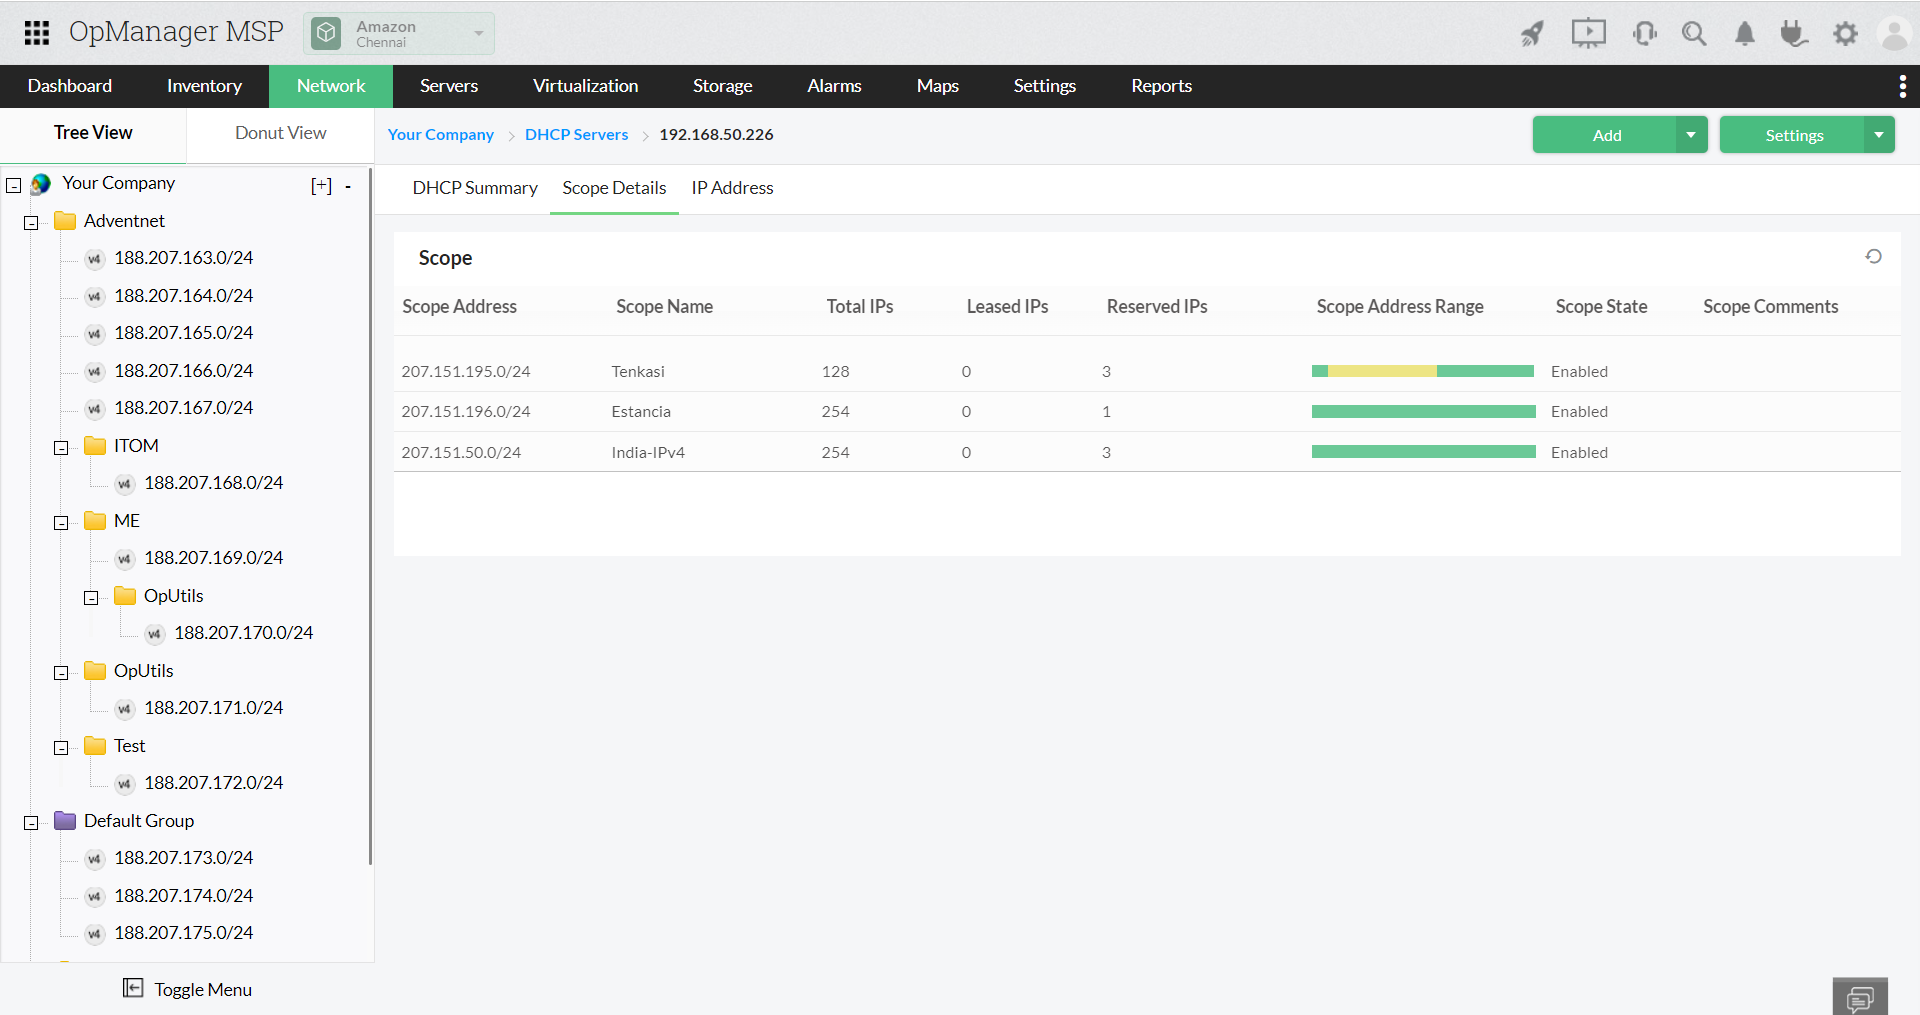This screenshot has height=1015, width=1920.
Task: Click the Amazon Chennai cube icon
Action: [326, 34]
